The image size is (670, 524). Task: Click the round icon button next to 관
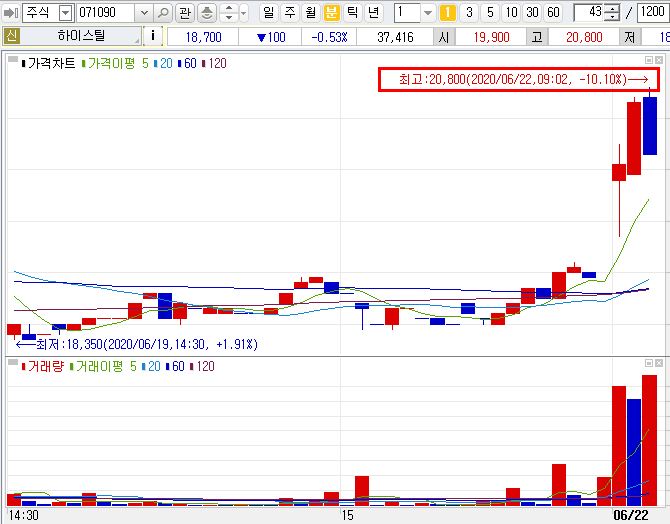[x=207, y=13]
